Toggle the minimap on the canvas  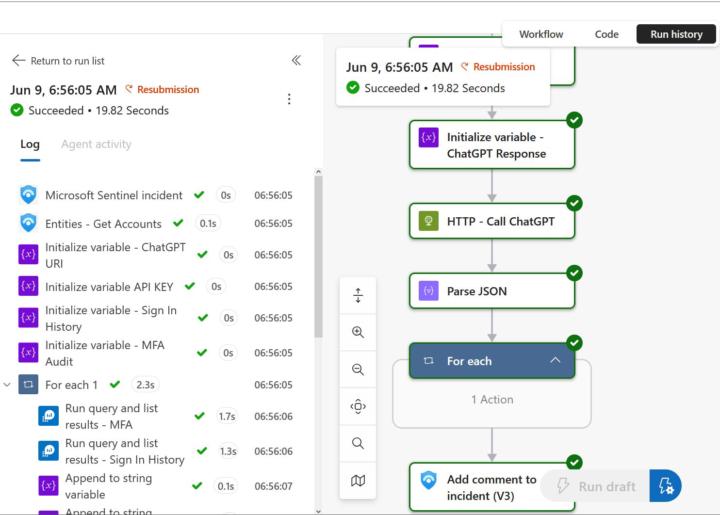(358, 481)
